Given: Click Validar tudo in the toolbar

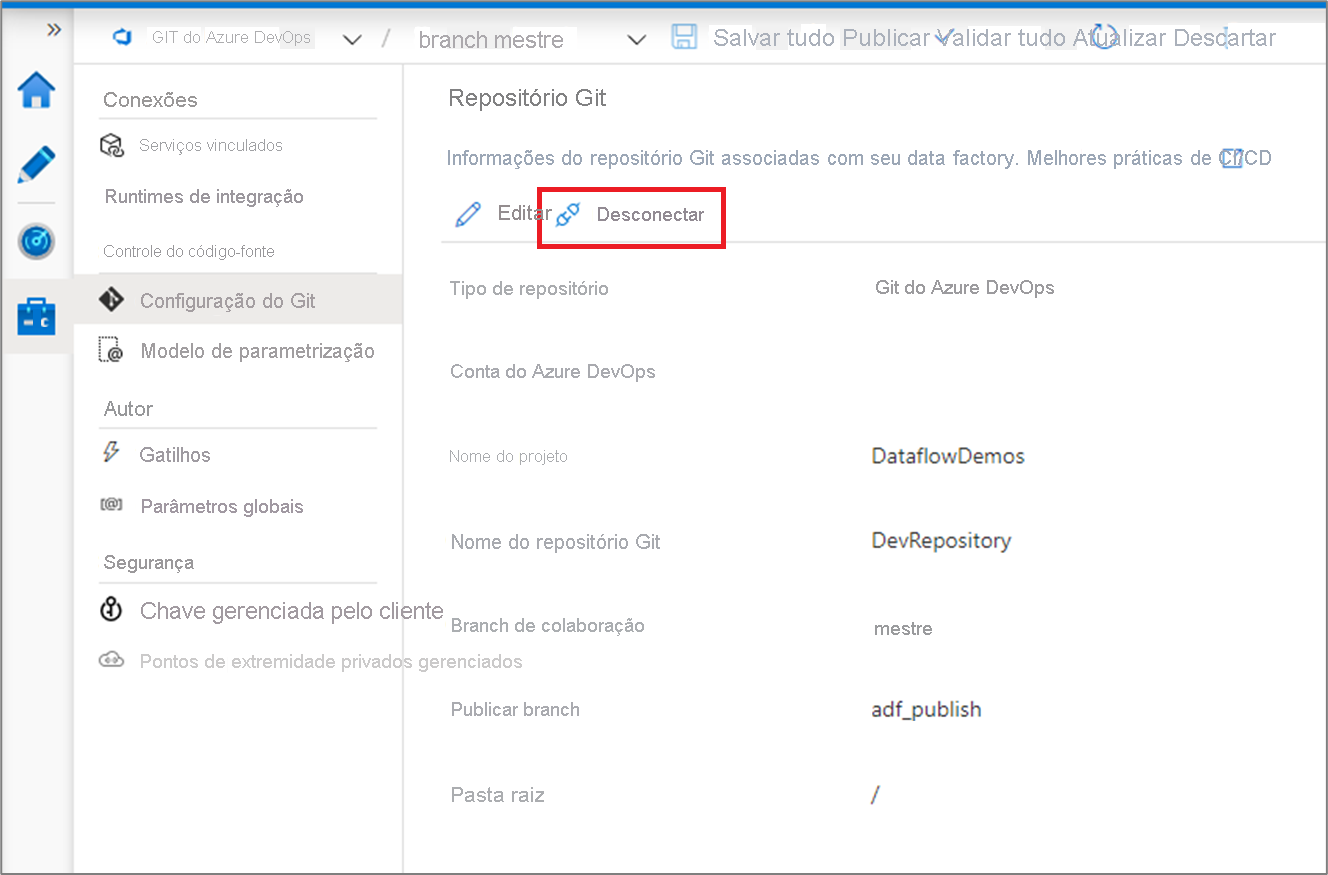Looking at the screenshot, I should [1001, 39].
